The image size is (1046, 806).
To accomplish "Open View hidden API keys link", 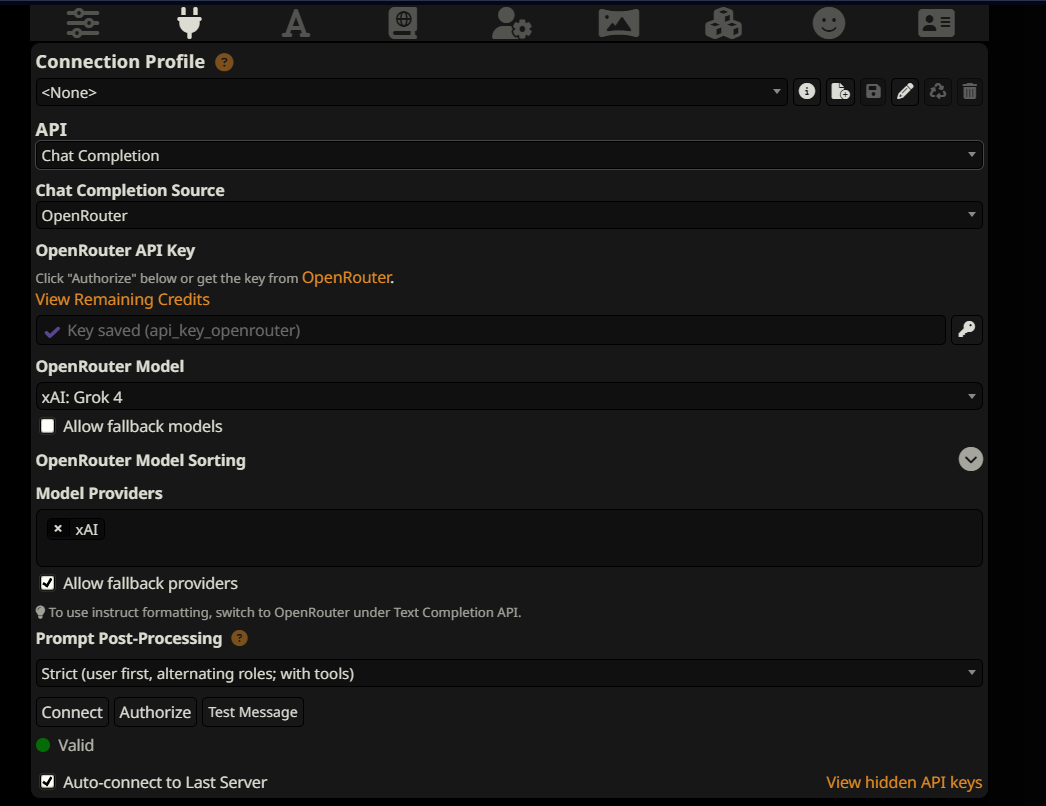I will [904, 782].
